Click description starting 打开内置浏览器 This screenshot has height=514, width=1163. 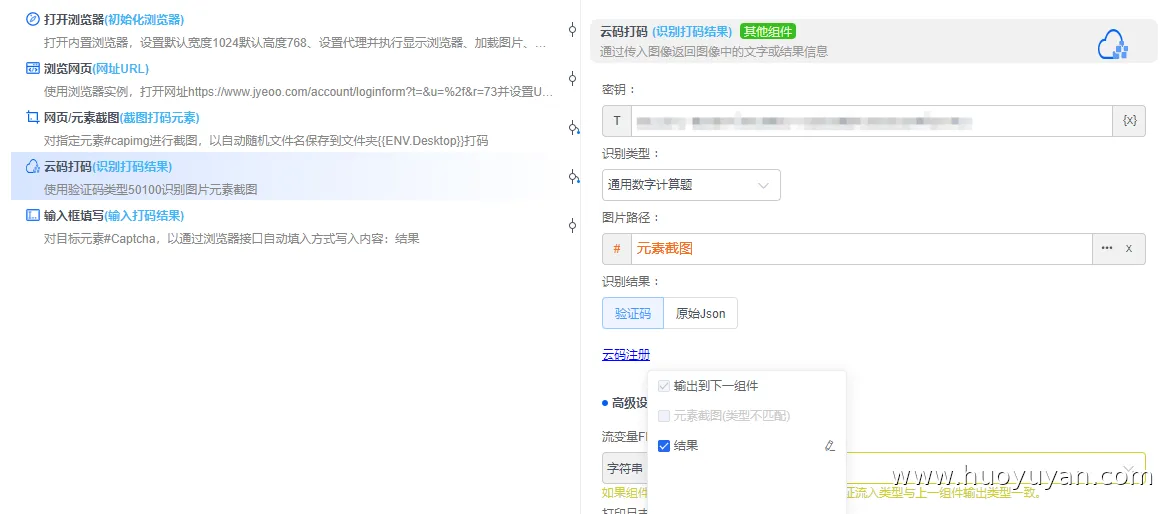click(x=295, y=44)
